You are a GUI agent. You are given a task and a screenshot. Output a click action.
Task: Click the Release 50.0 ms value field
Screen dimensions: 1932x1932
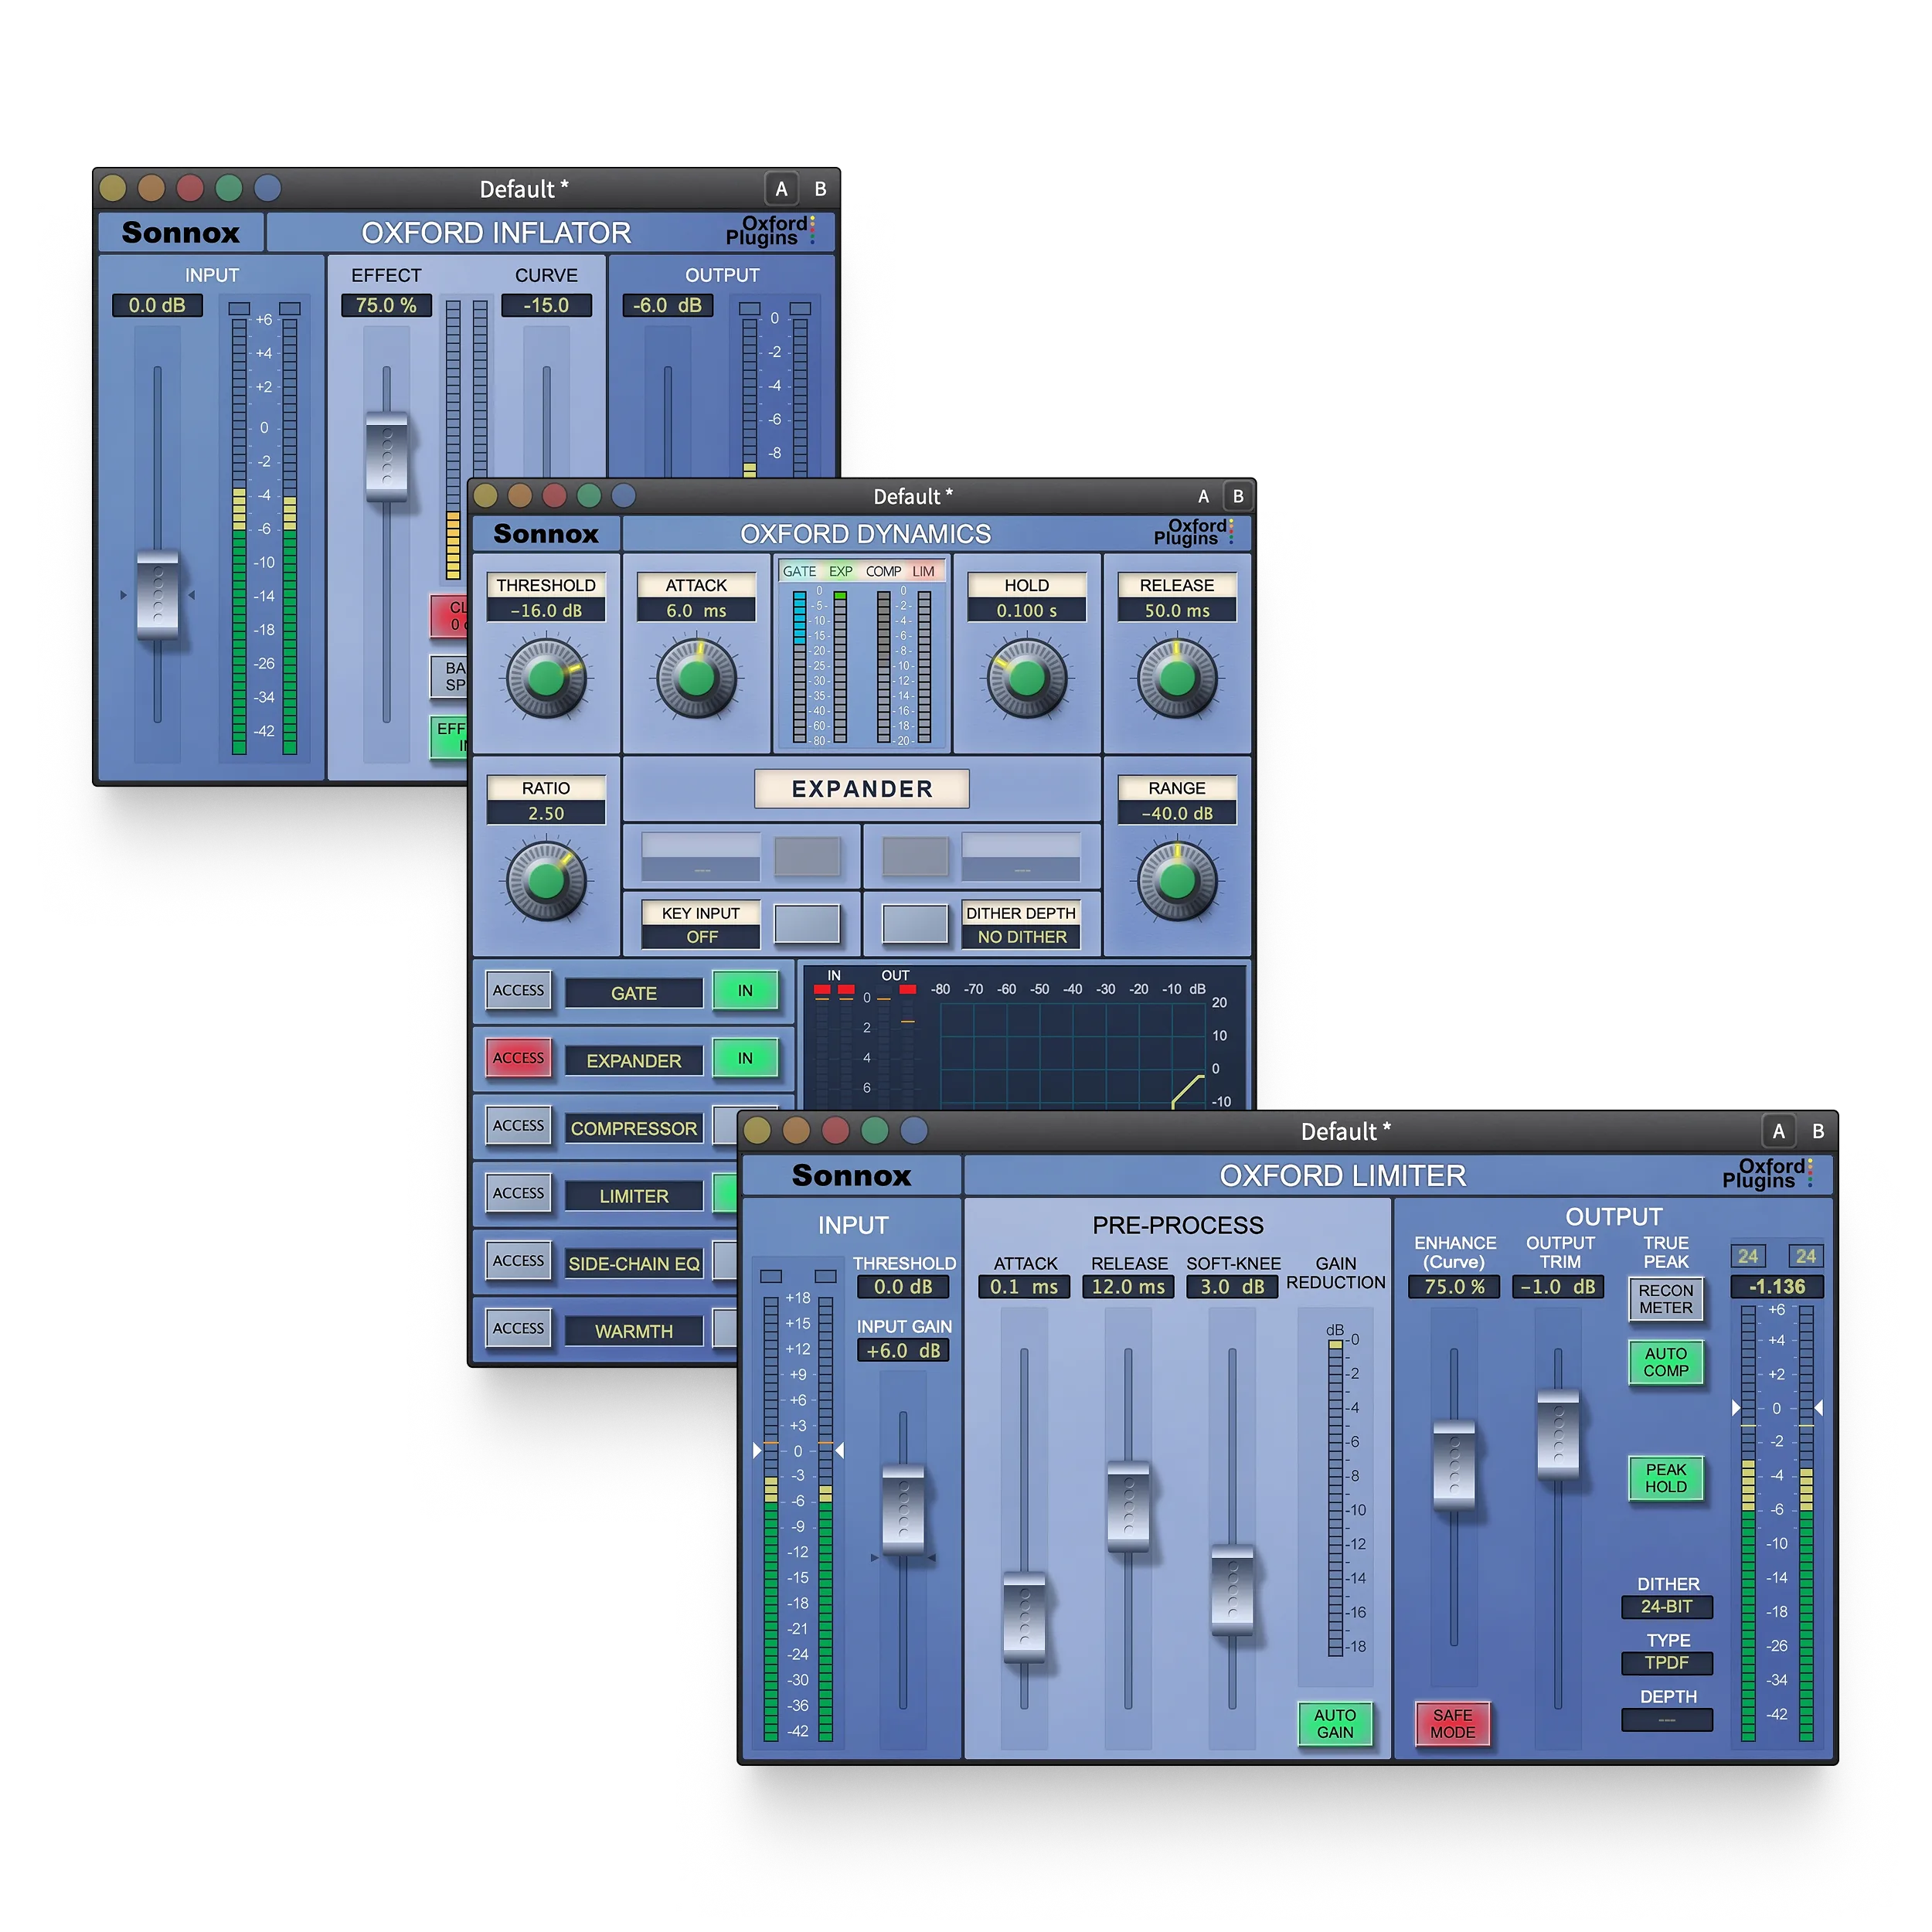(x=1177, y=610)
